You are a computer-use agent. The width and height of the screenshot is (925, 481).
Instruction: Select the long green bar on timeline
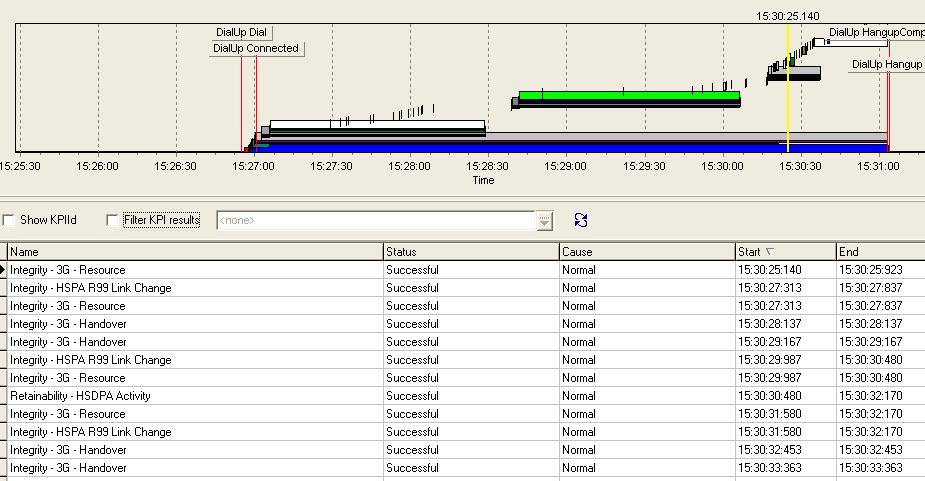(629, 96)
